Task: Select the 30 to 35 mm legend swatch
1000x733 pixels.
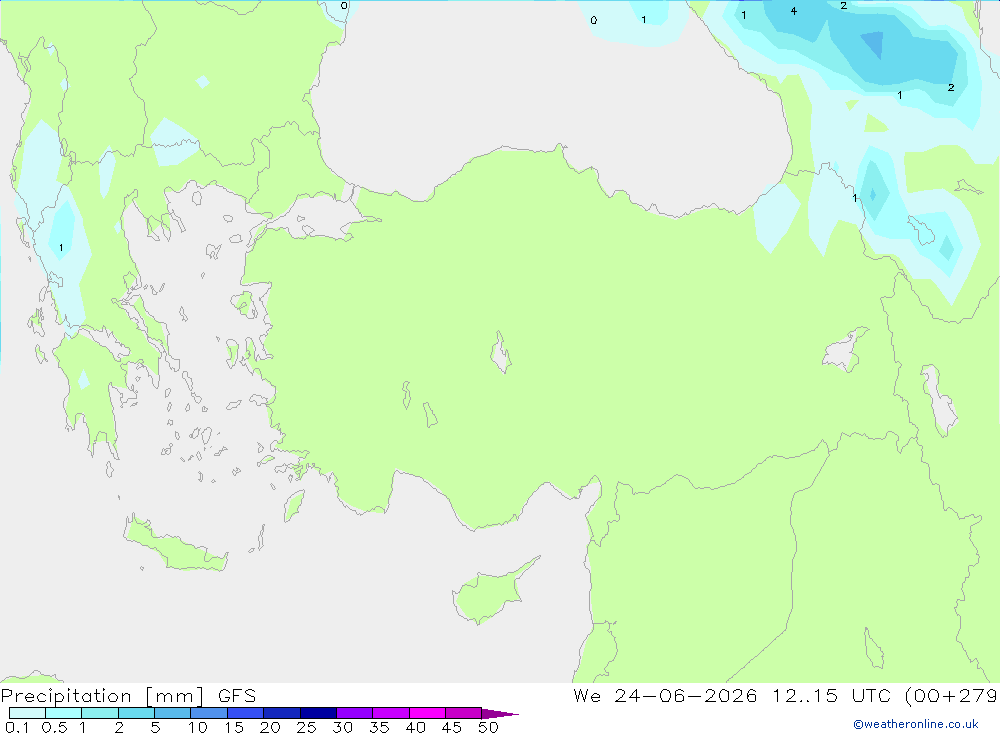Action: [354, 713]
